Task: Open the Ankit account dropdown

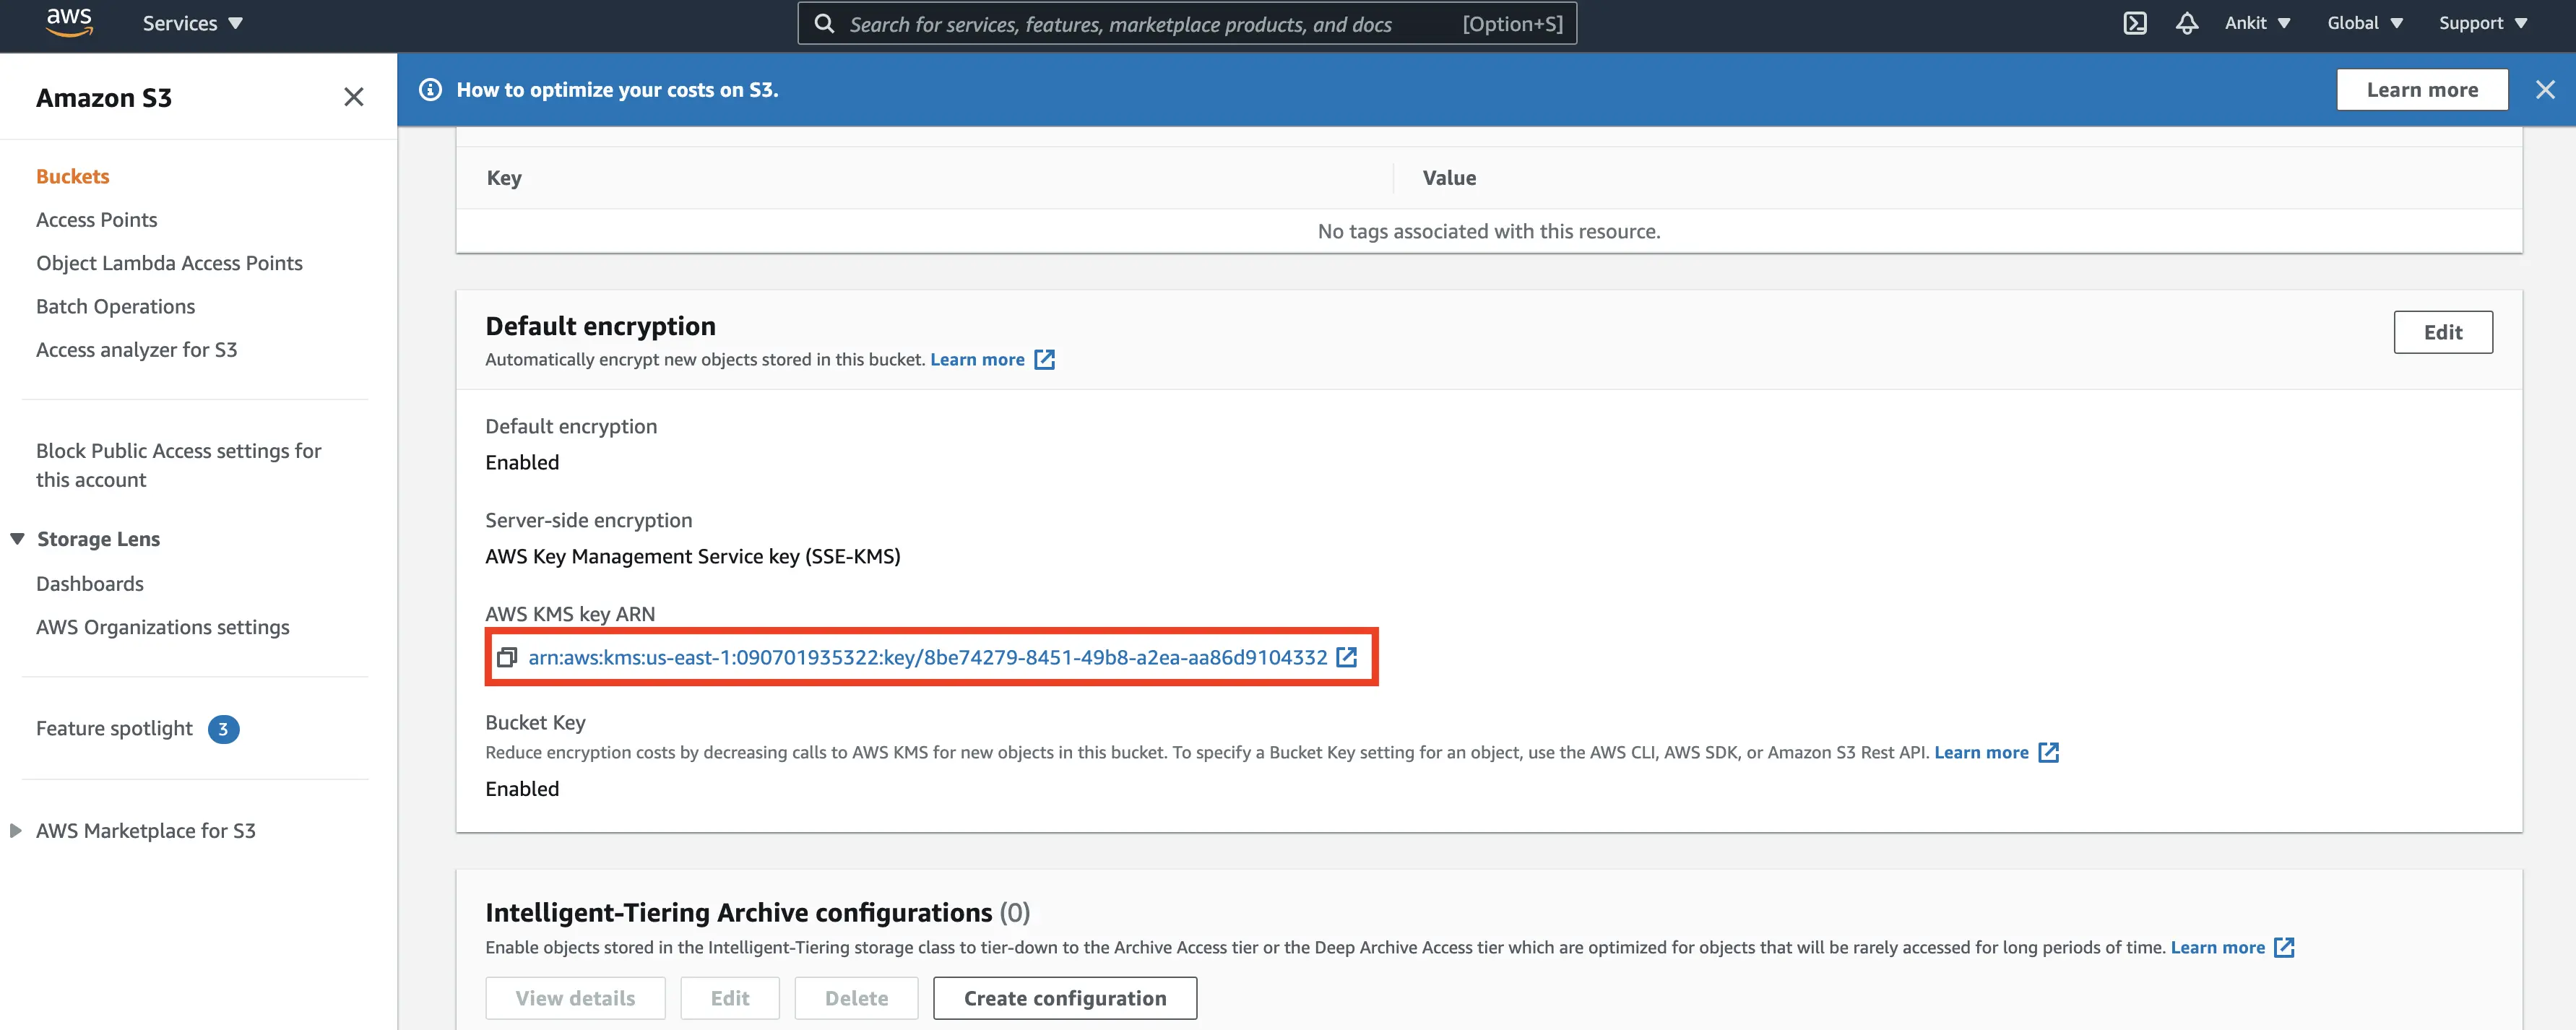Action: (x=2257, y=23)
